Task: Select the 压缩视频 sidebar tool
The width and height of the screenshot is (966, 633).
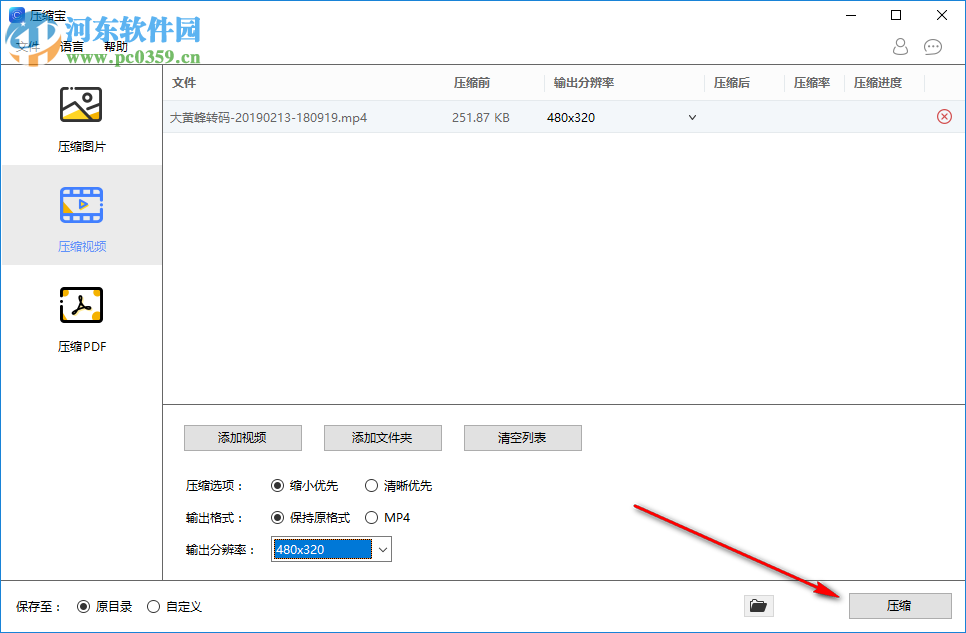Action: [81, 216]
